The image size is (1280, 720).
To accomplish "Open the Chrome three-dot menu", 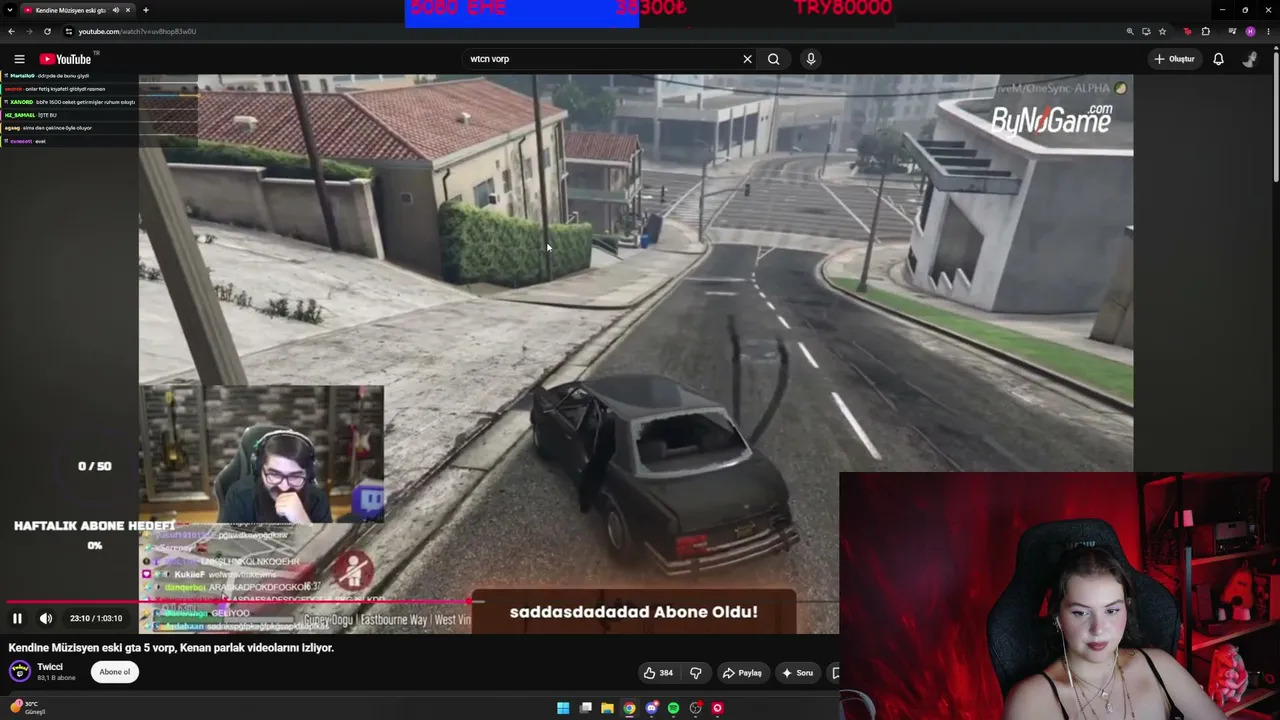I will [1268, 31].
